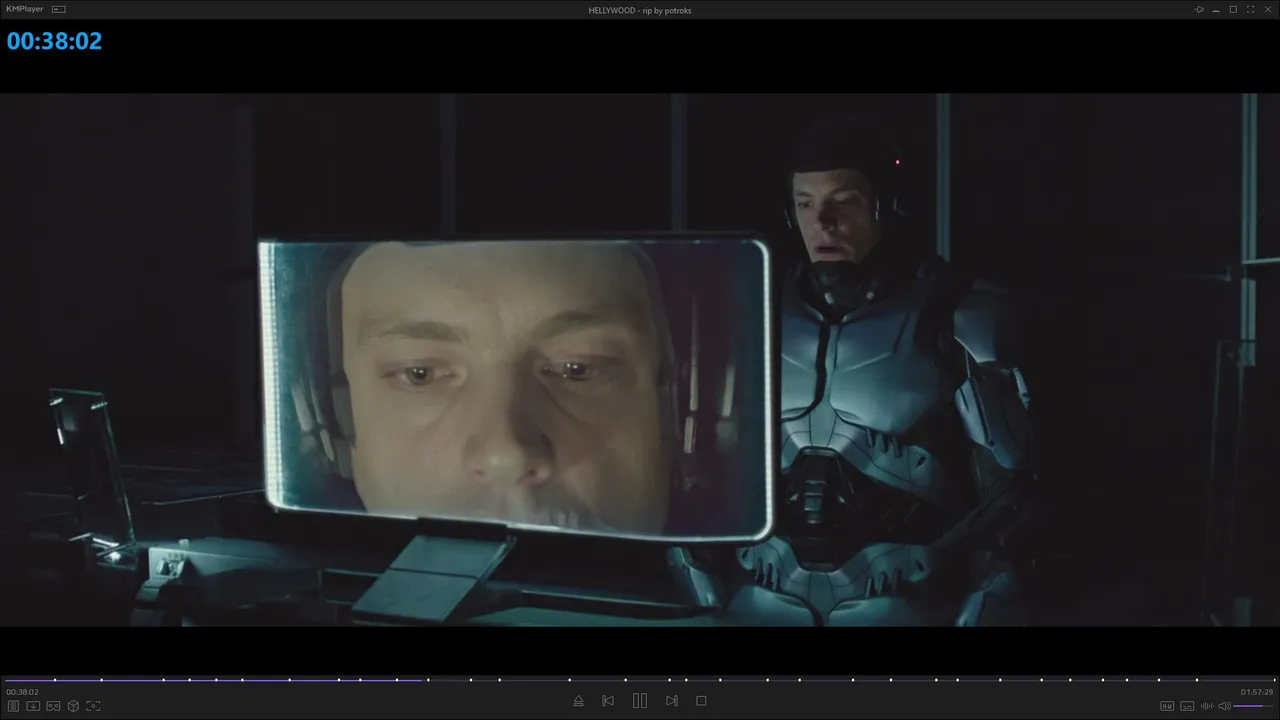1280x720 pixels.
Task: Skip to the next track
Action: (x=672, y=701)
